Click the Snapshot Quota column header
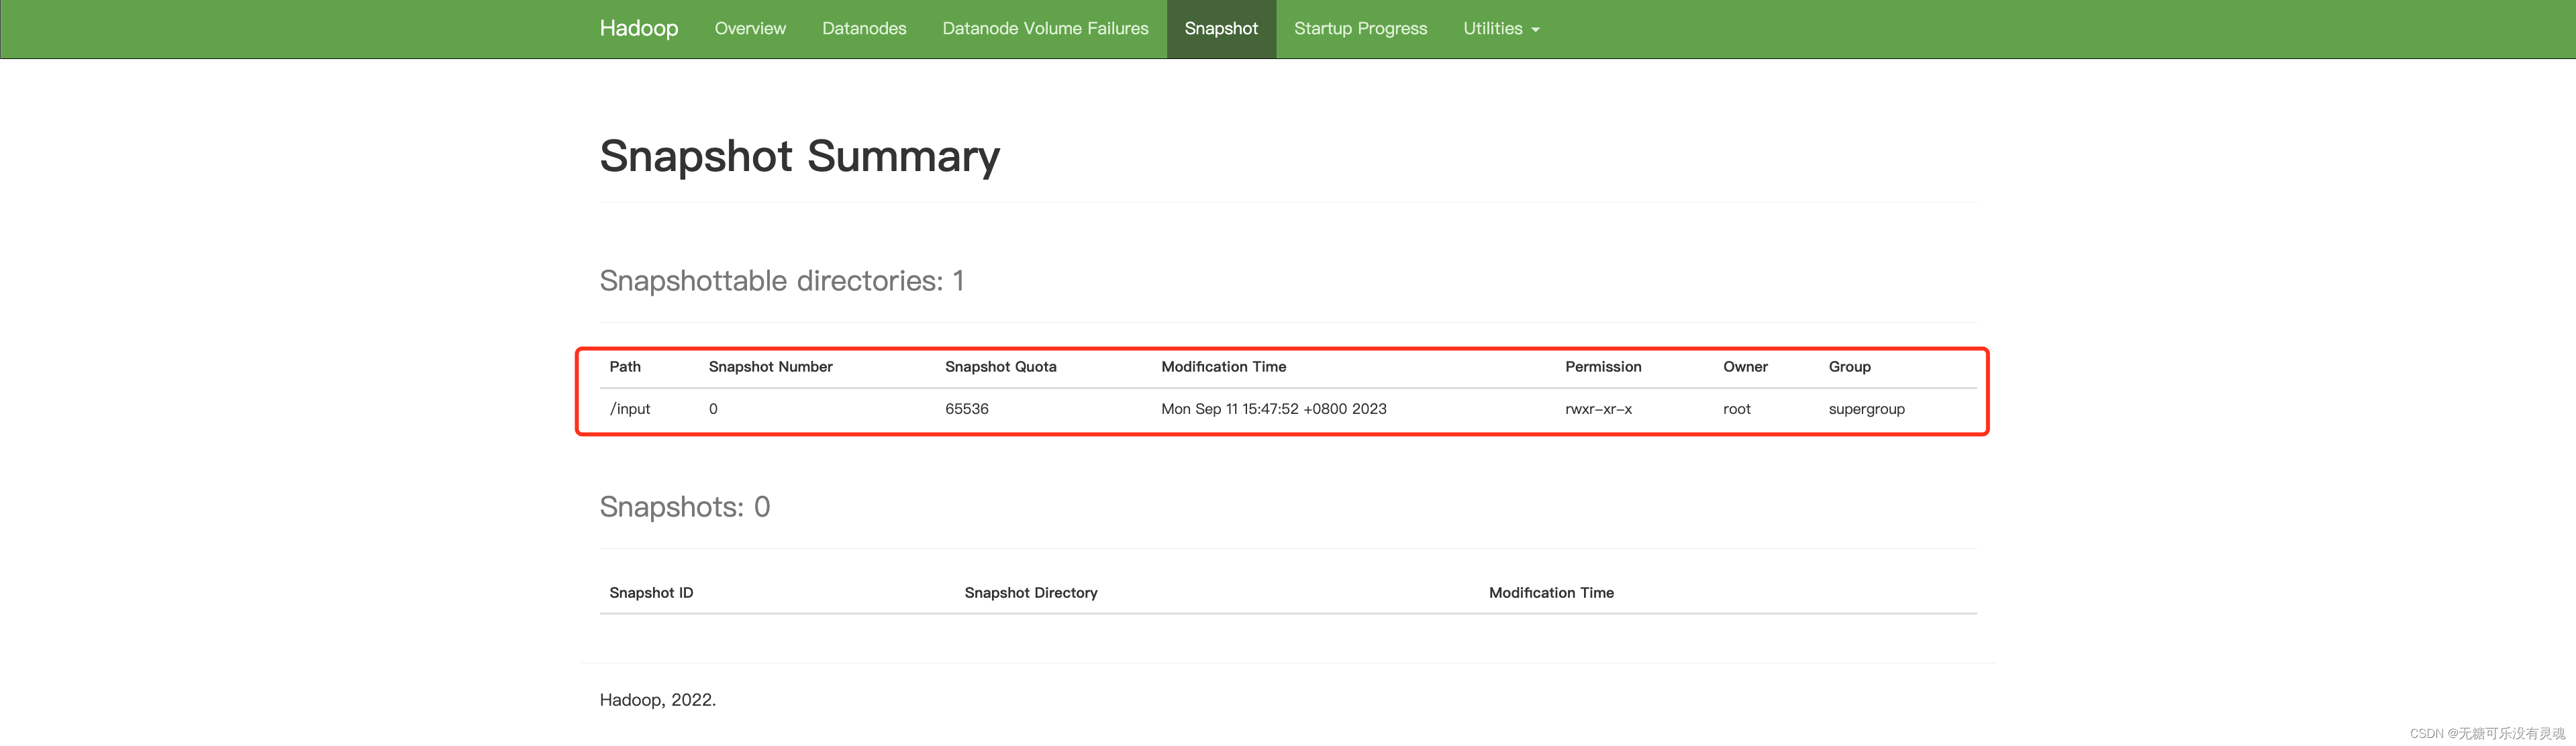2576x746 pixels. 1000,367
